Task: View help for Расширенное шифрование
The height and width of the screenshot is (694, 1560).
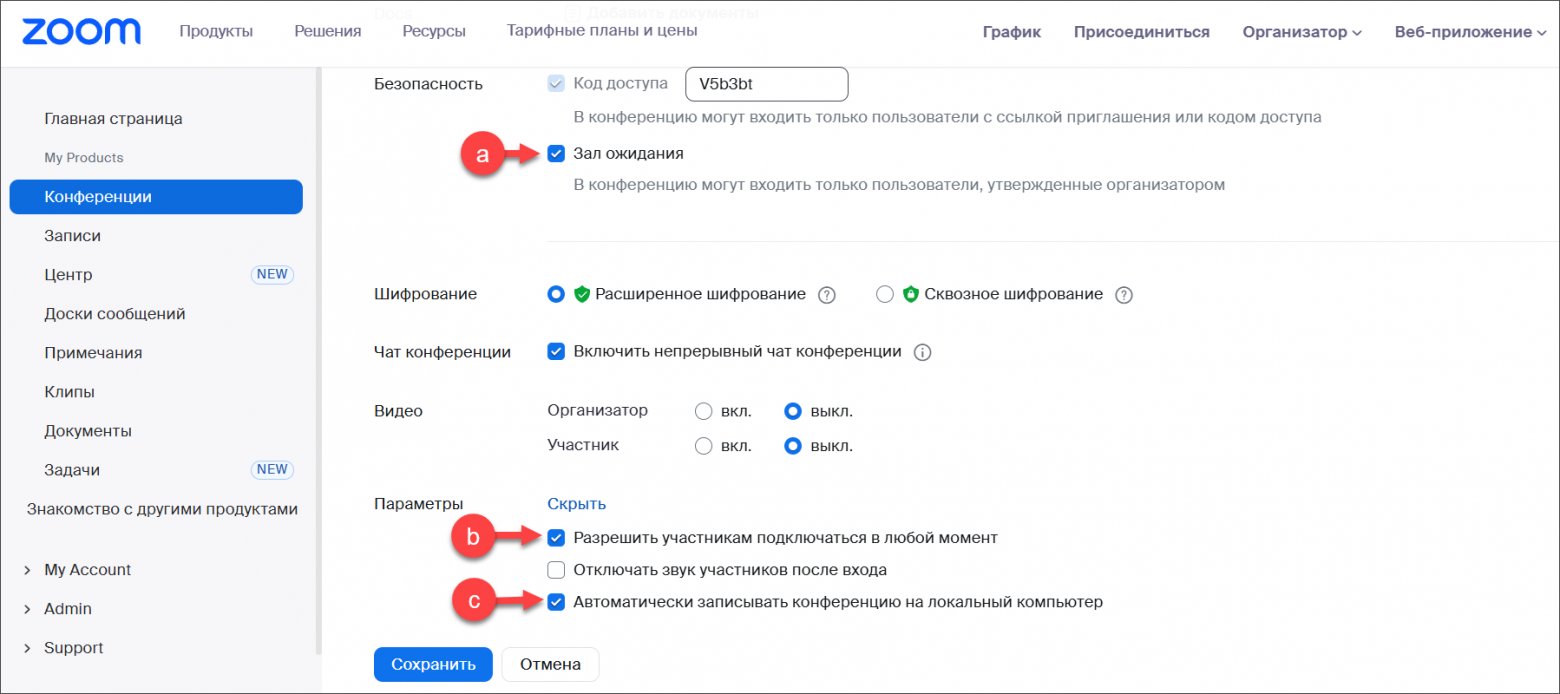Action: 826,294
